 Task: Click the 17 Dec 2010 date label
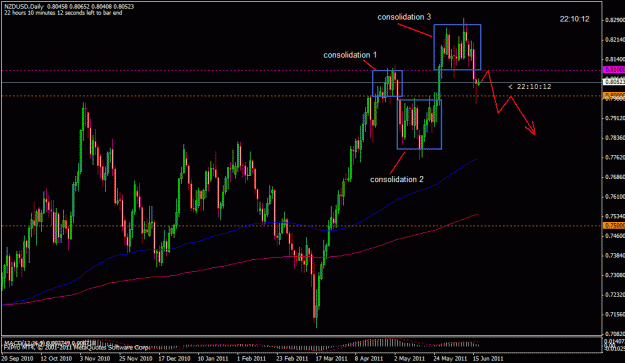pyautogui.click(x=175, y=358)
